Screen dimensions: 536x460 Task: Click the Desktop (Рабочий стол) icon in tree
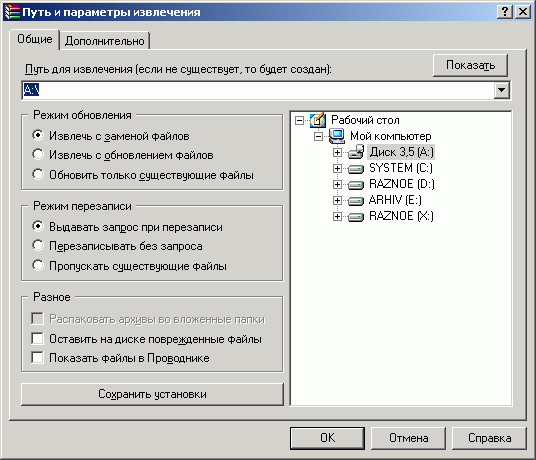(x=318, y=120)
